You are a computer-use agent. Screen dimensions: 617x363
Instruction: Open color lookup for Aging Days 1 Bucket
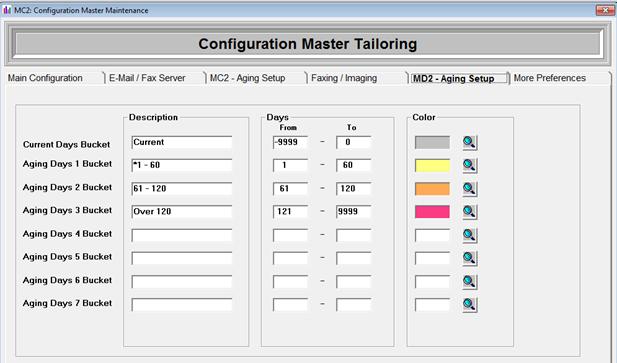pyautogui.click(x=469, y=166)
